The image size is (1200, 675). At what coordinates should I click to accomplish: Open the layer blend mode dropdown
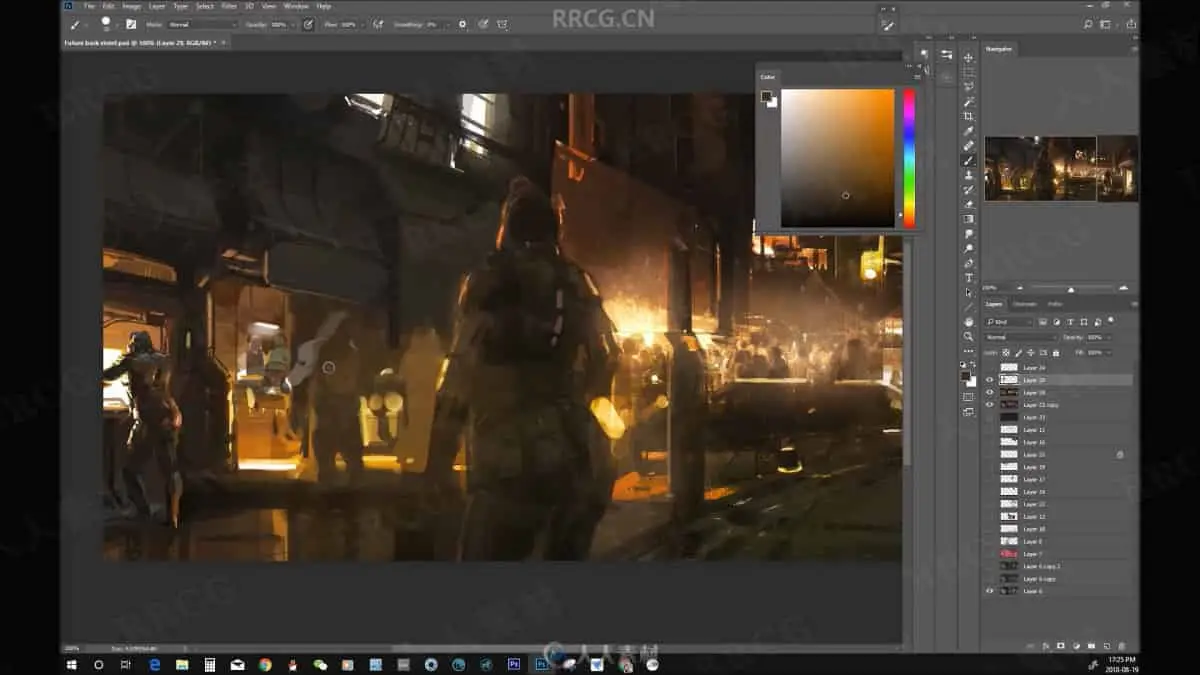click(1019, 337)
